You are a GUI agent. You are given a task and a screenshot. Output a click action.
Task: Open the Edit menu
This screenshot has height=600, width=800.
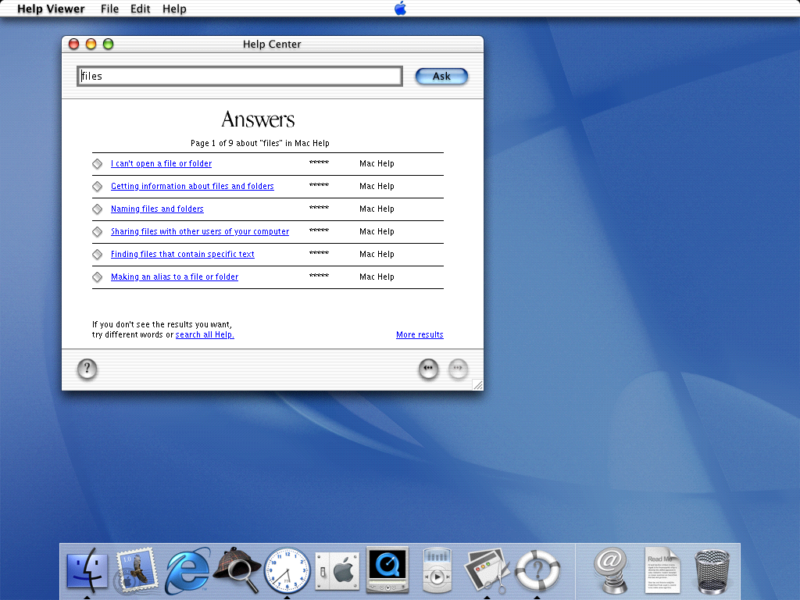140,8
